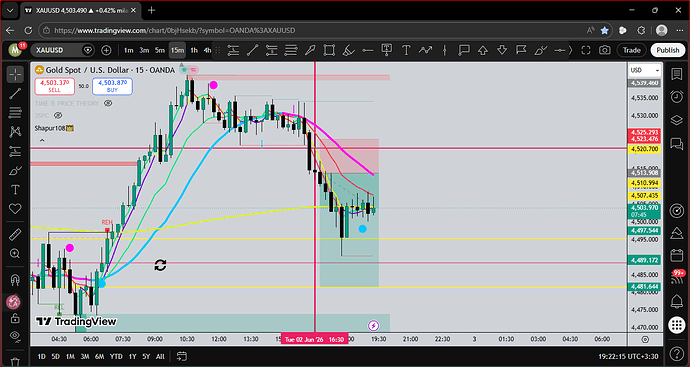Image resolution: width=690 pixels, height=367 pixels.
Task: Click the add symbol plus button
Action: click(106, 50)
